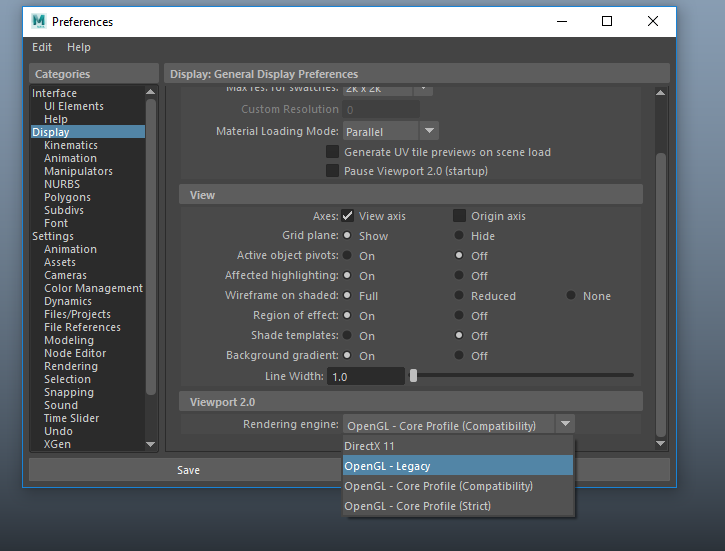725x551 pixels.
Task: Choose OpenGL - Legacy from the list
Action: click(458, 465)
